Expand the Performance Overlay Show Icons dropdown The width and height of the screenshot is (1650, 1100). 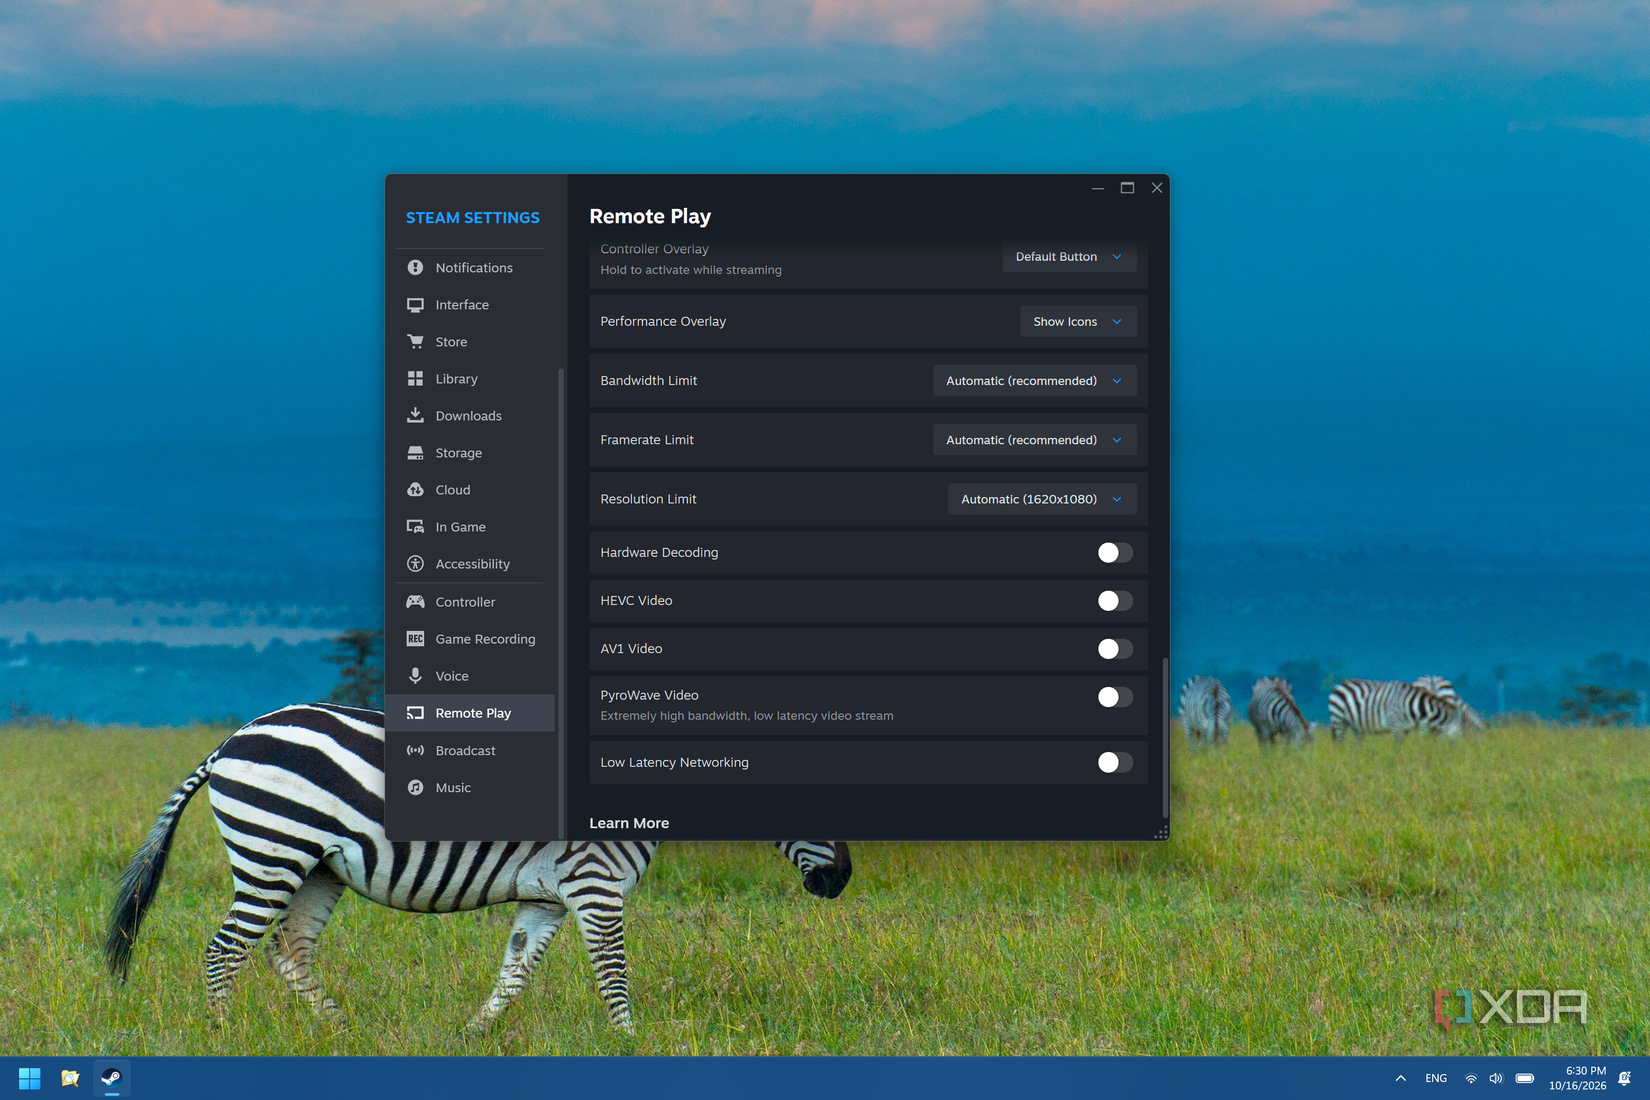coord(1078,322)
